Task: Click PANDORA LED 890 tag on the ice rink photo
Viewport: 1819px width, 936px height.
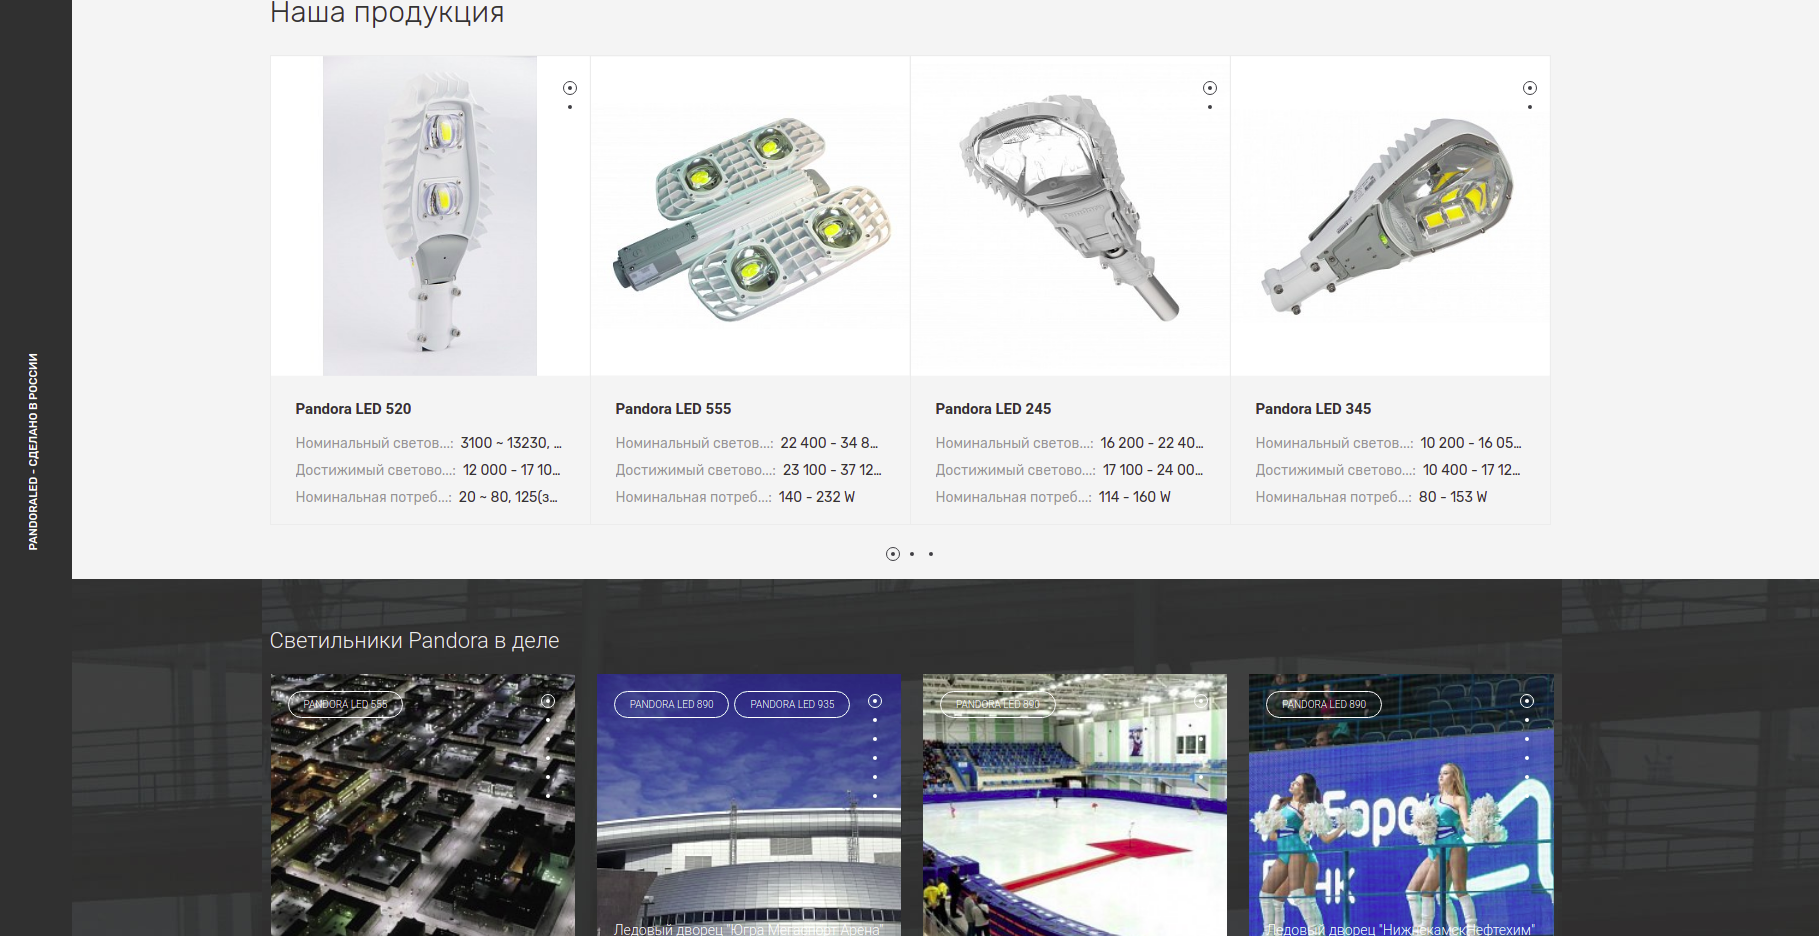Action: tap(998, 704)
